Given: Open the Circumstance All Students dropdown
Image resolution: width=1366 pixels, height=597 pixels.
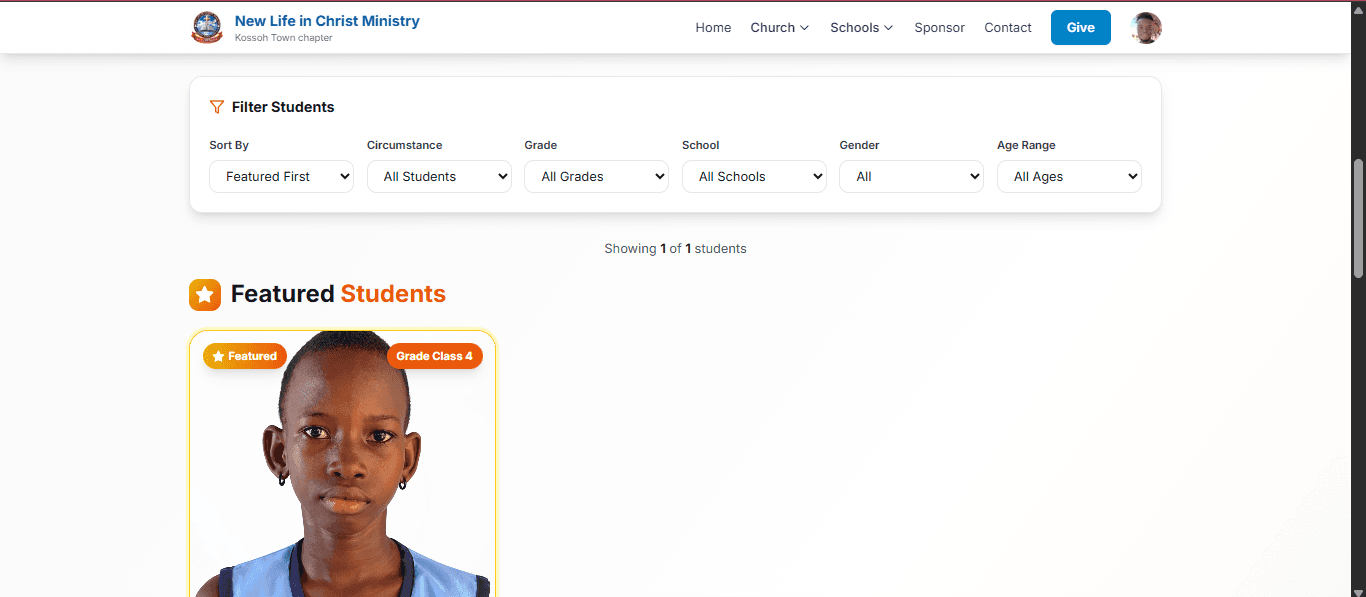Looking at the screenshot, I should 439,176.
